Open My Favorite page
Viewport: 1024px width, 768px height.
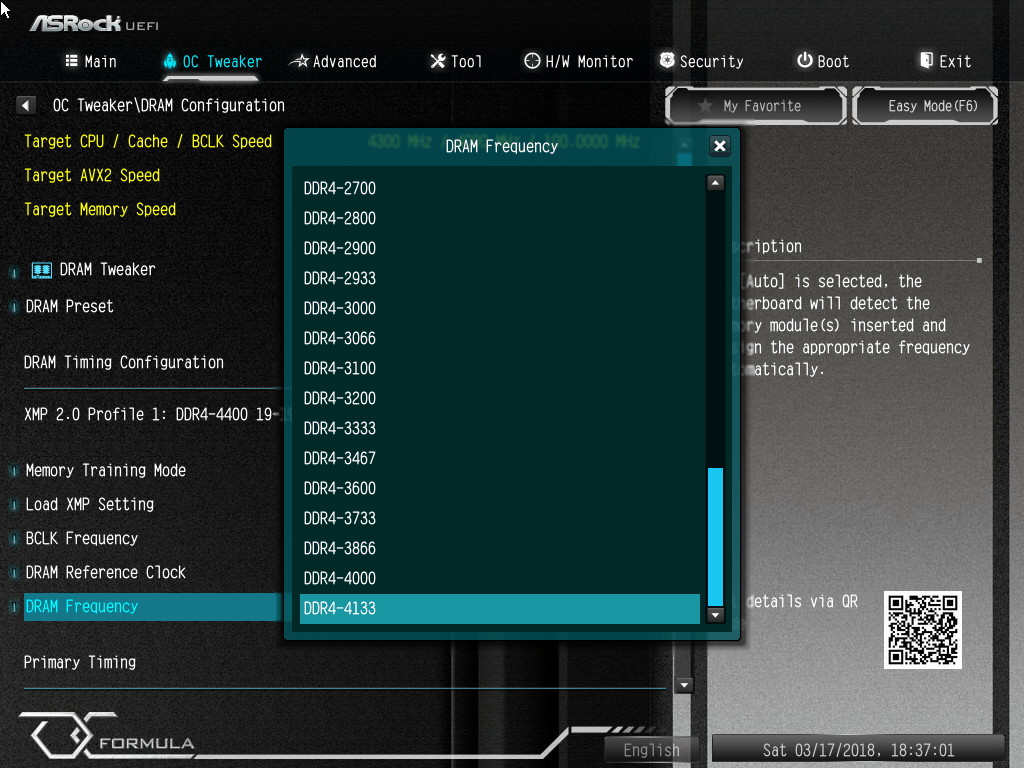pos(756,106)
